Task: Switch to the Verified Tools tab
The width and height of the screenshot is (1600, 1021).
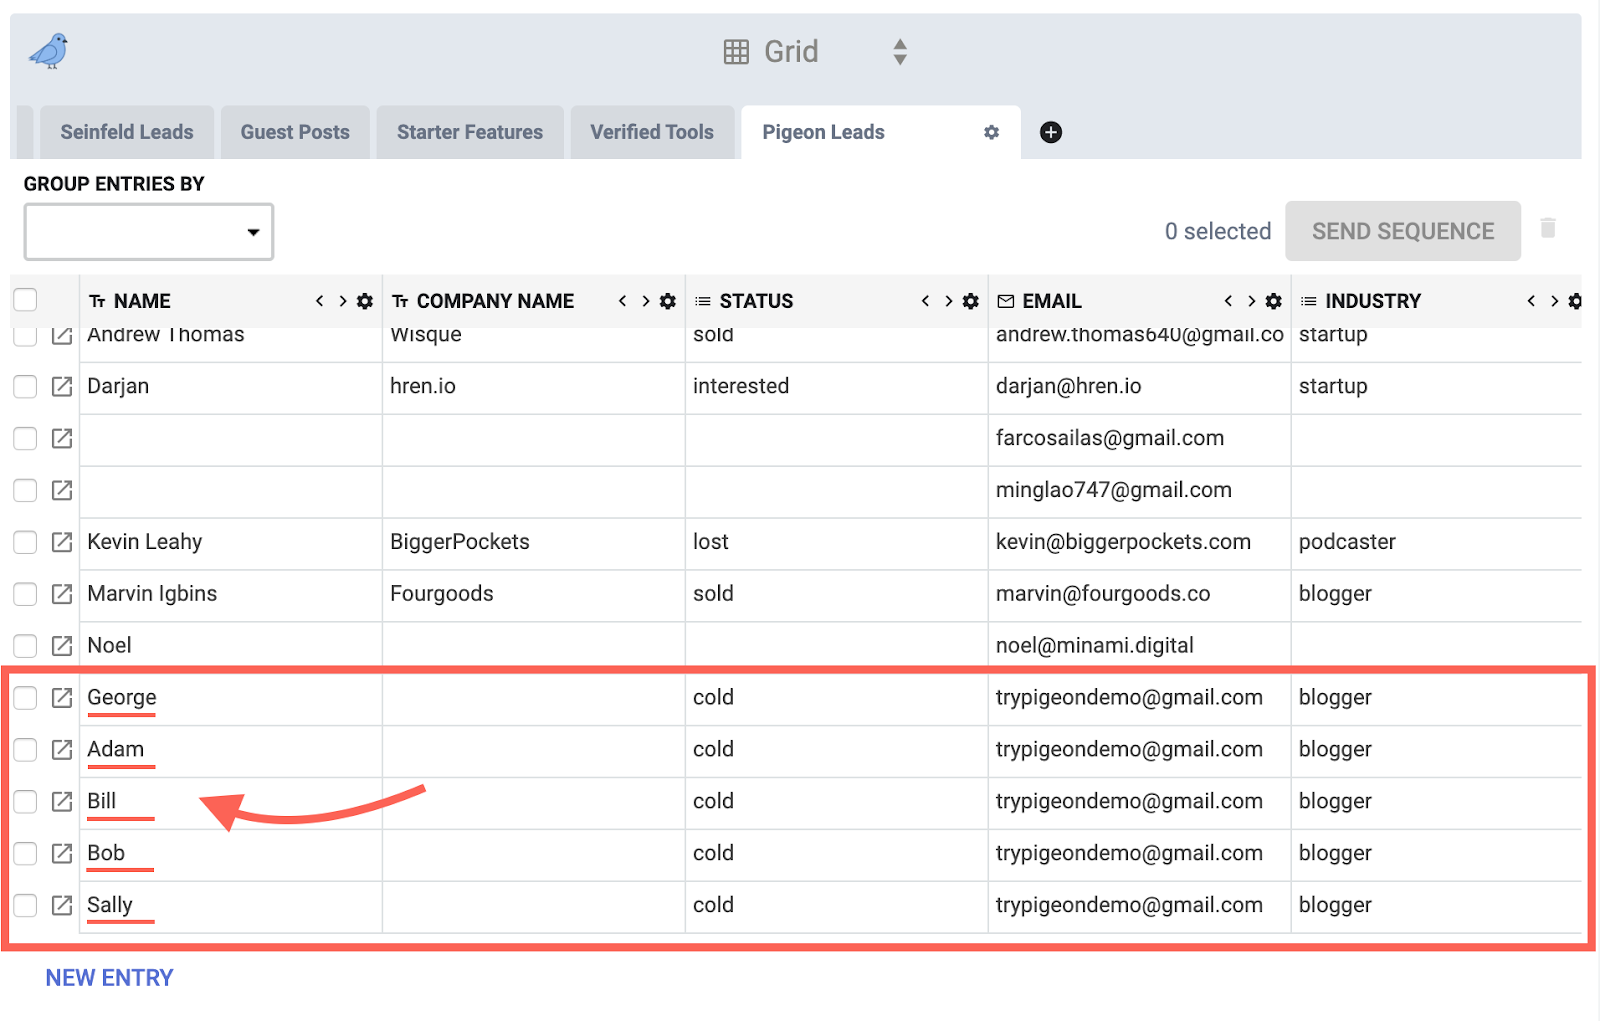Action: [651, 132]
